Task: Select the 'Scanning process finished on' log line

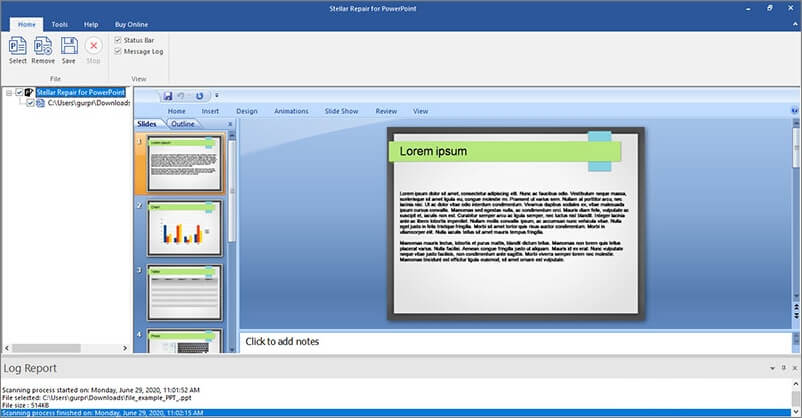Action: [396, 413]
